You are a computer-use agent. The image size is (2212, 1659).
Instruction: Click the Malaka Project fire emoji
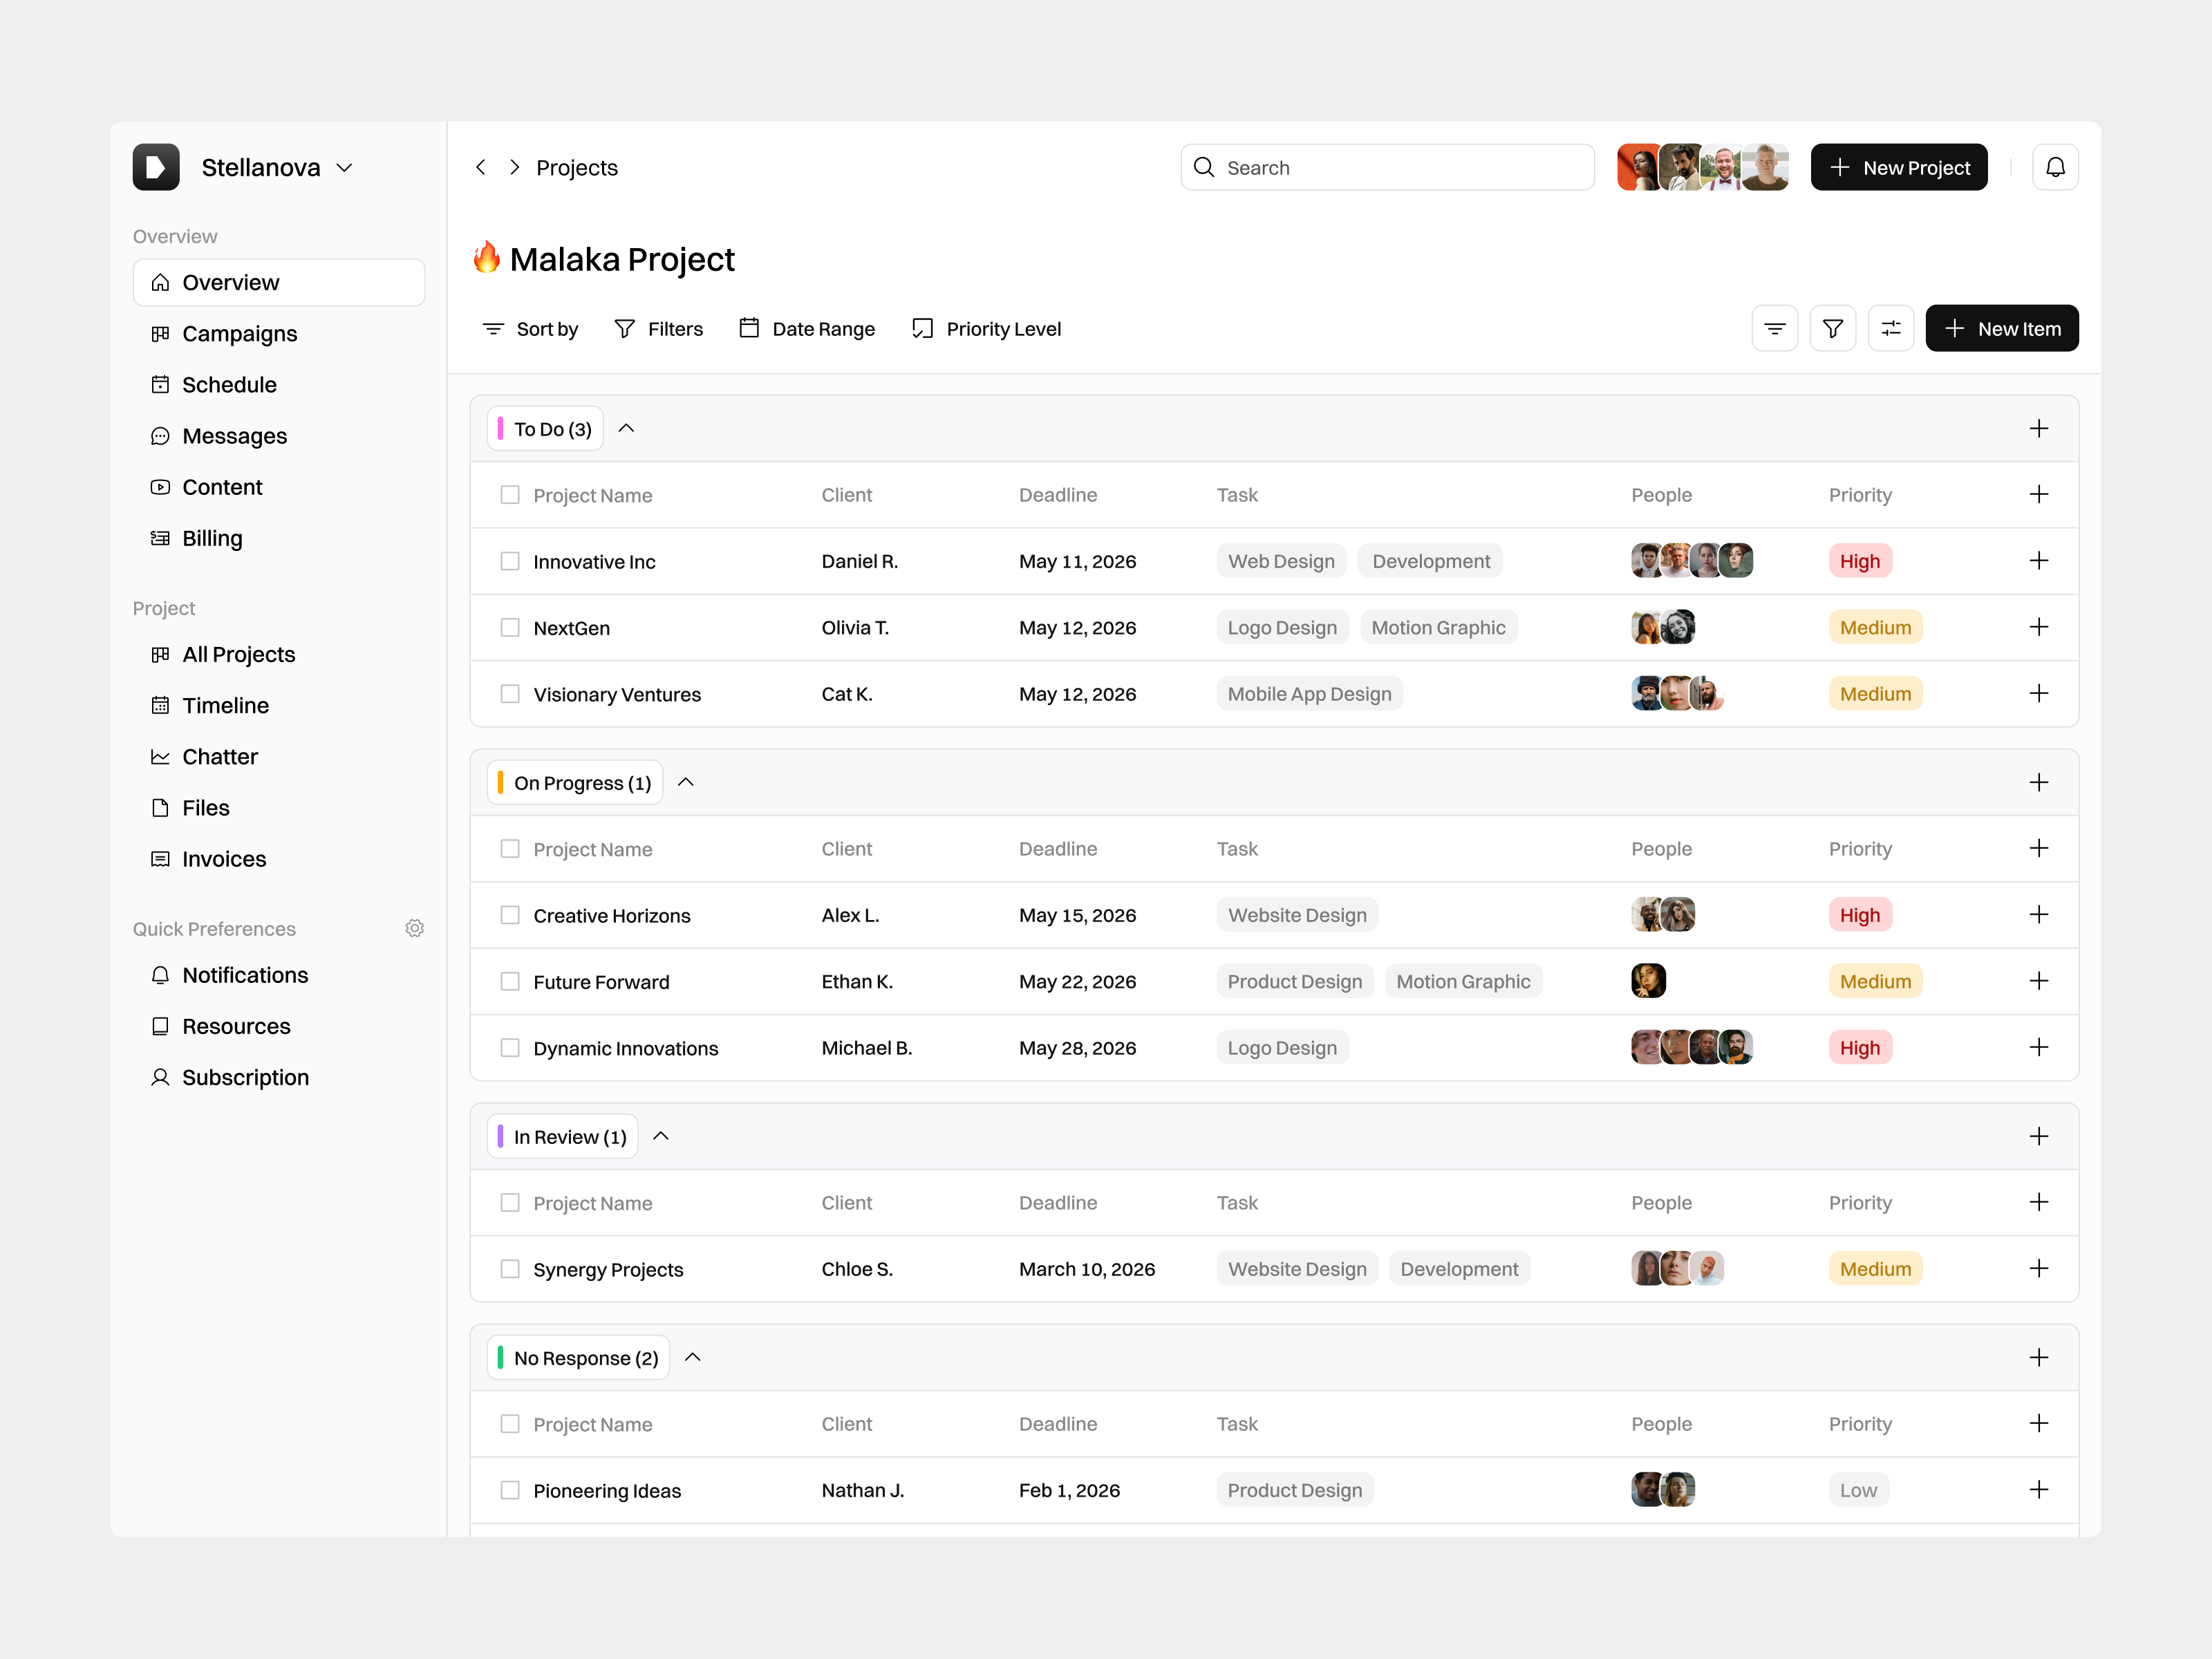tap(487, 257)
